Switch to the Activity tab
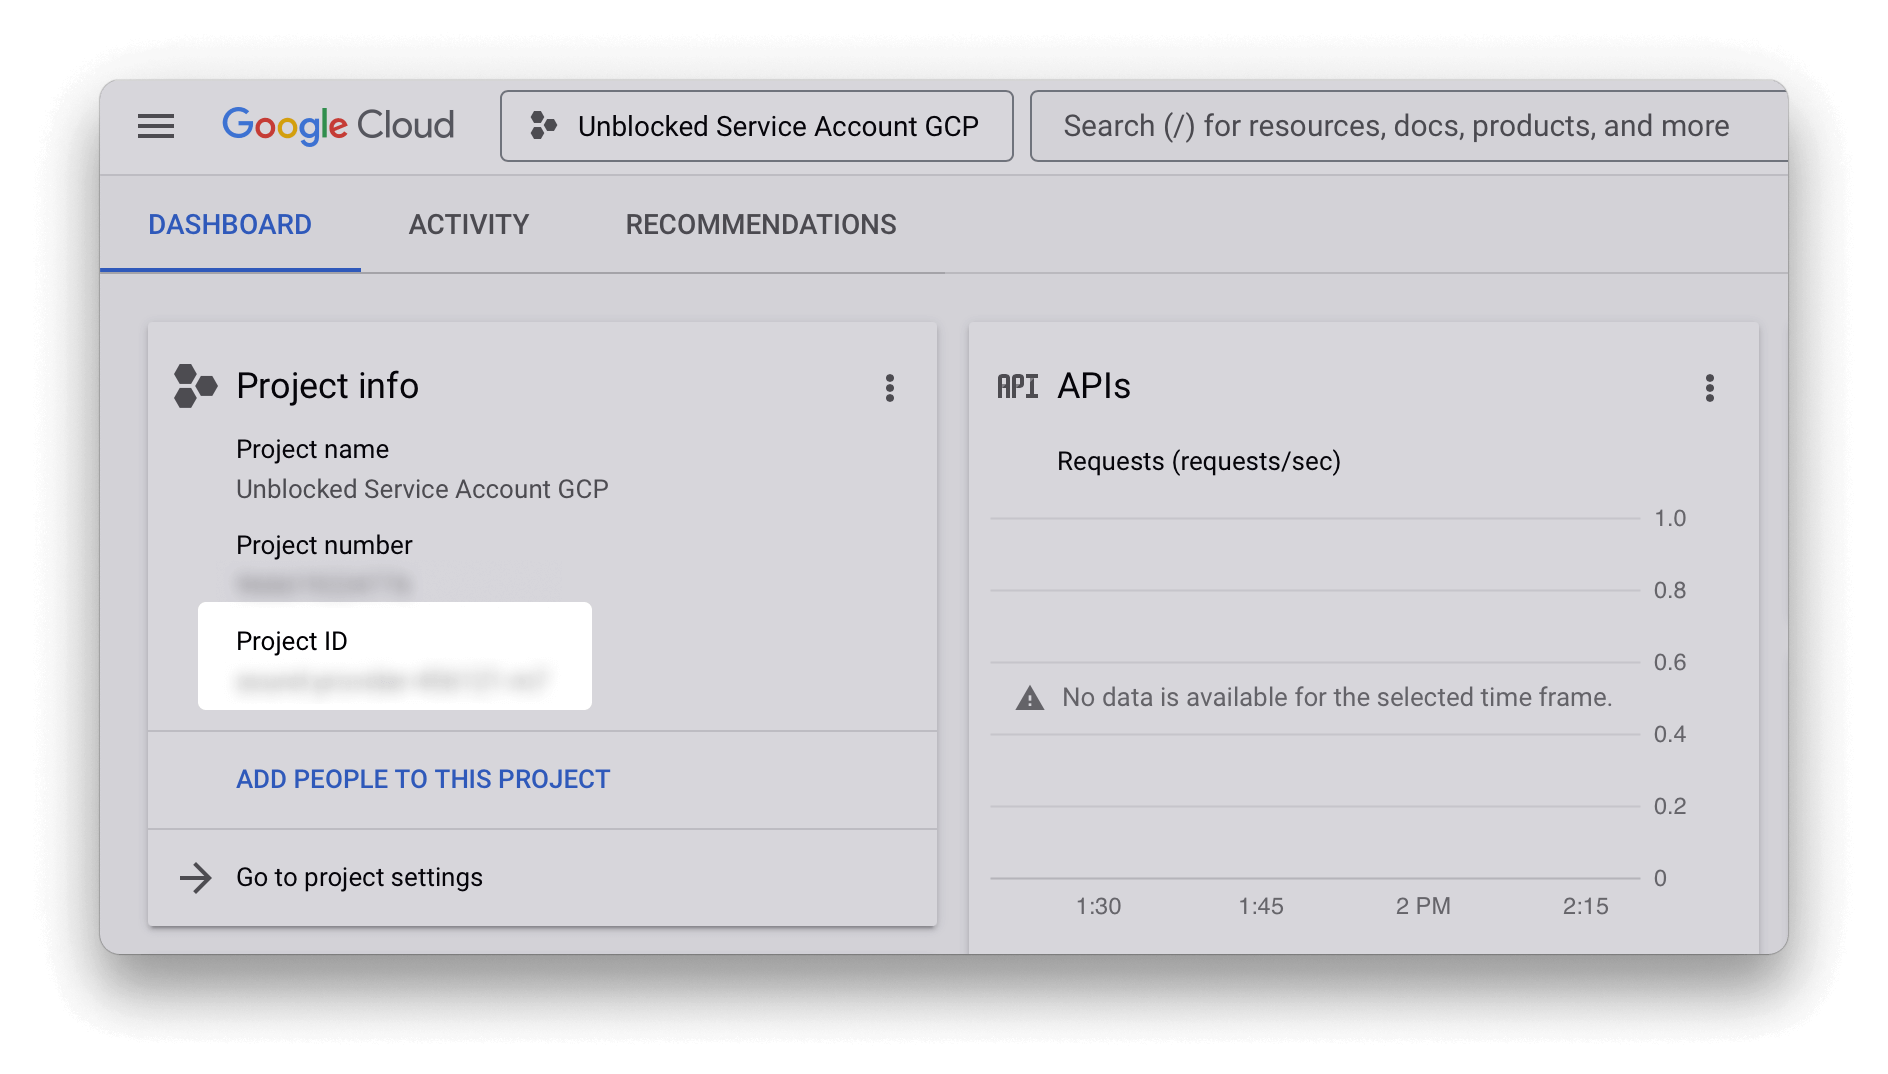The image size is (1888, 1074). (469, 224)
